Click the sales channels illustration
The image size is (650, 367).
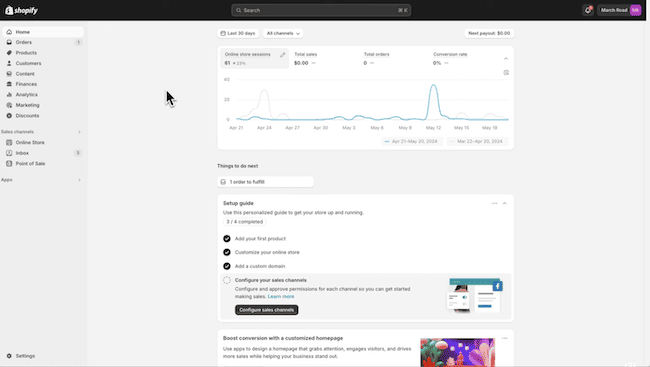[x=475, y=296]
